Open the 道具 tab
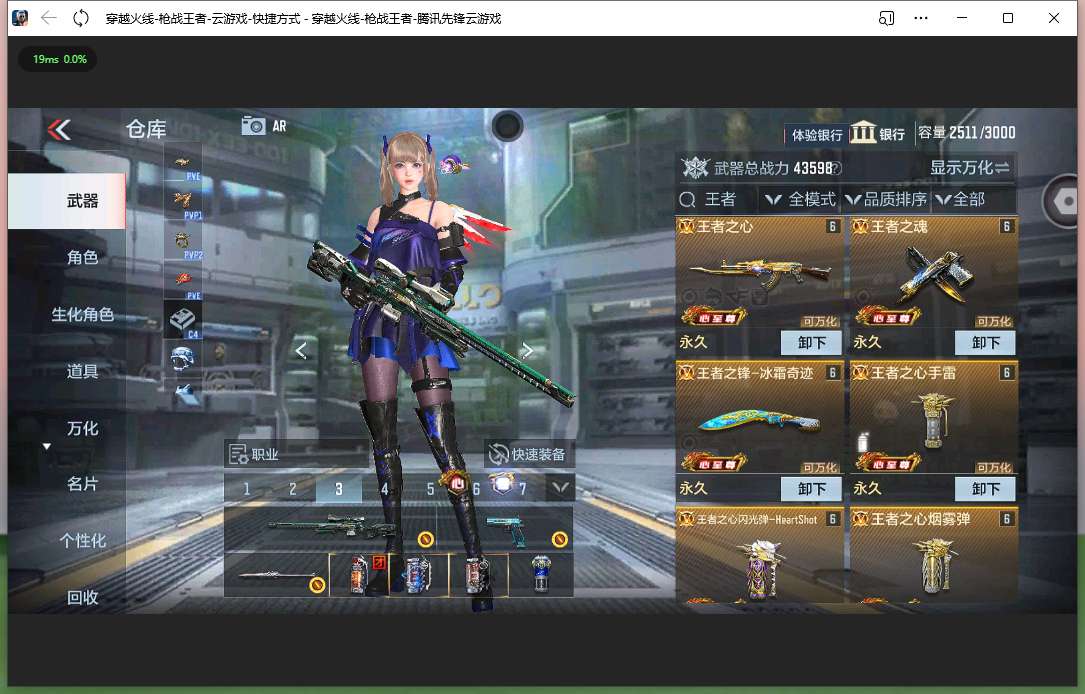 (x=82, y=372)
